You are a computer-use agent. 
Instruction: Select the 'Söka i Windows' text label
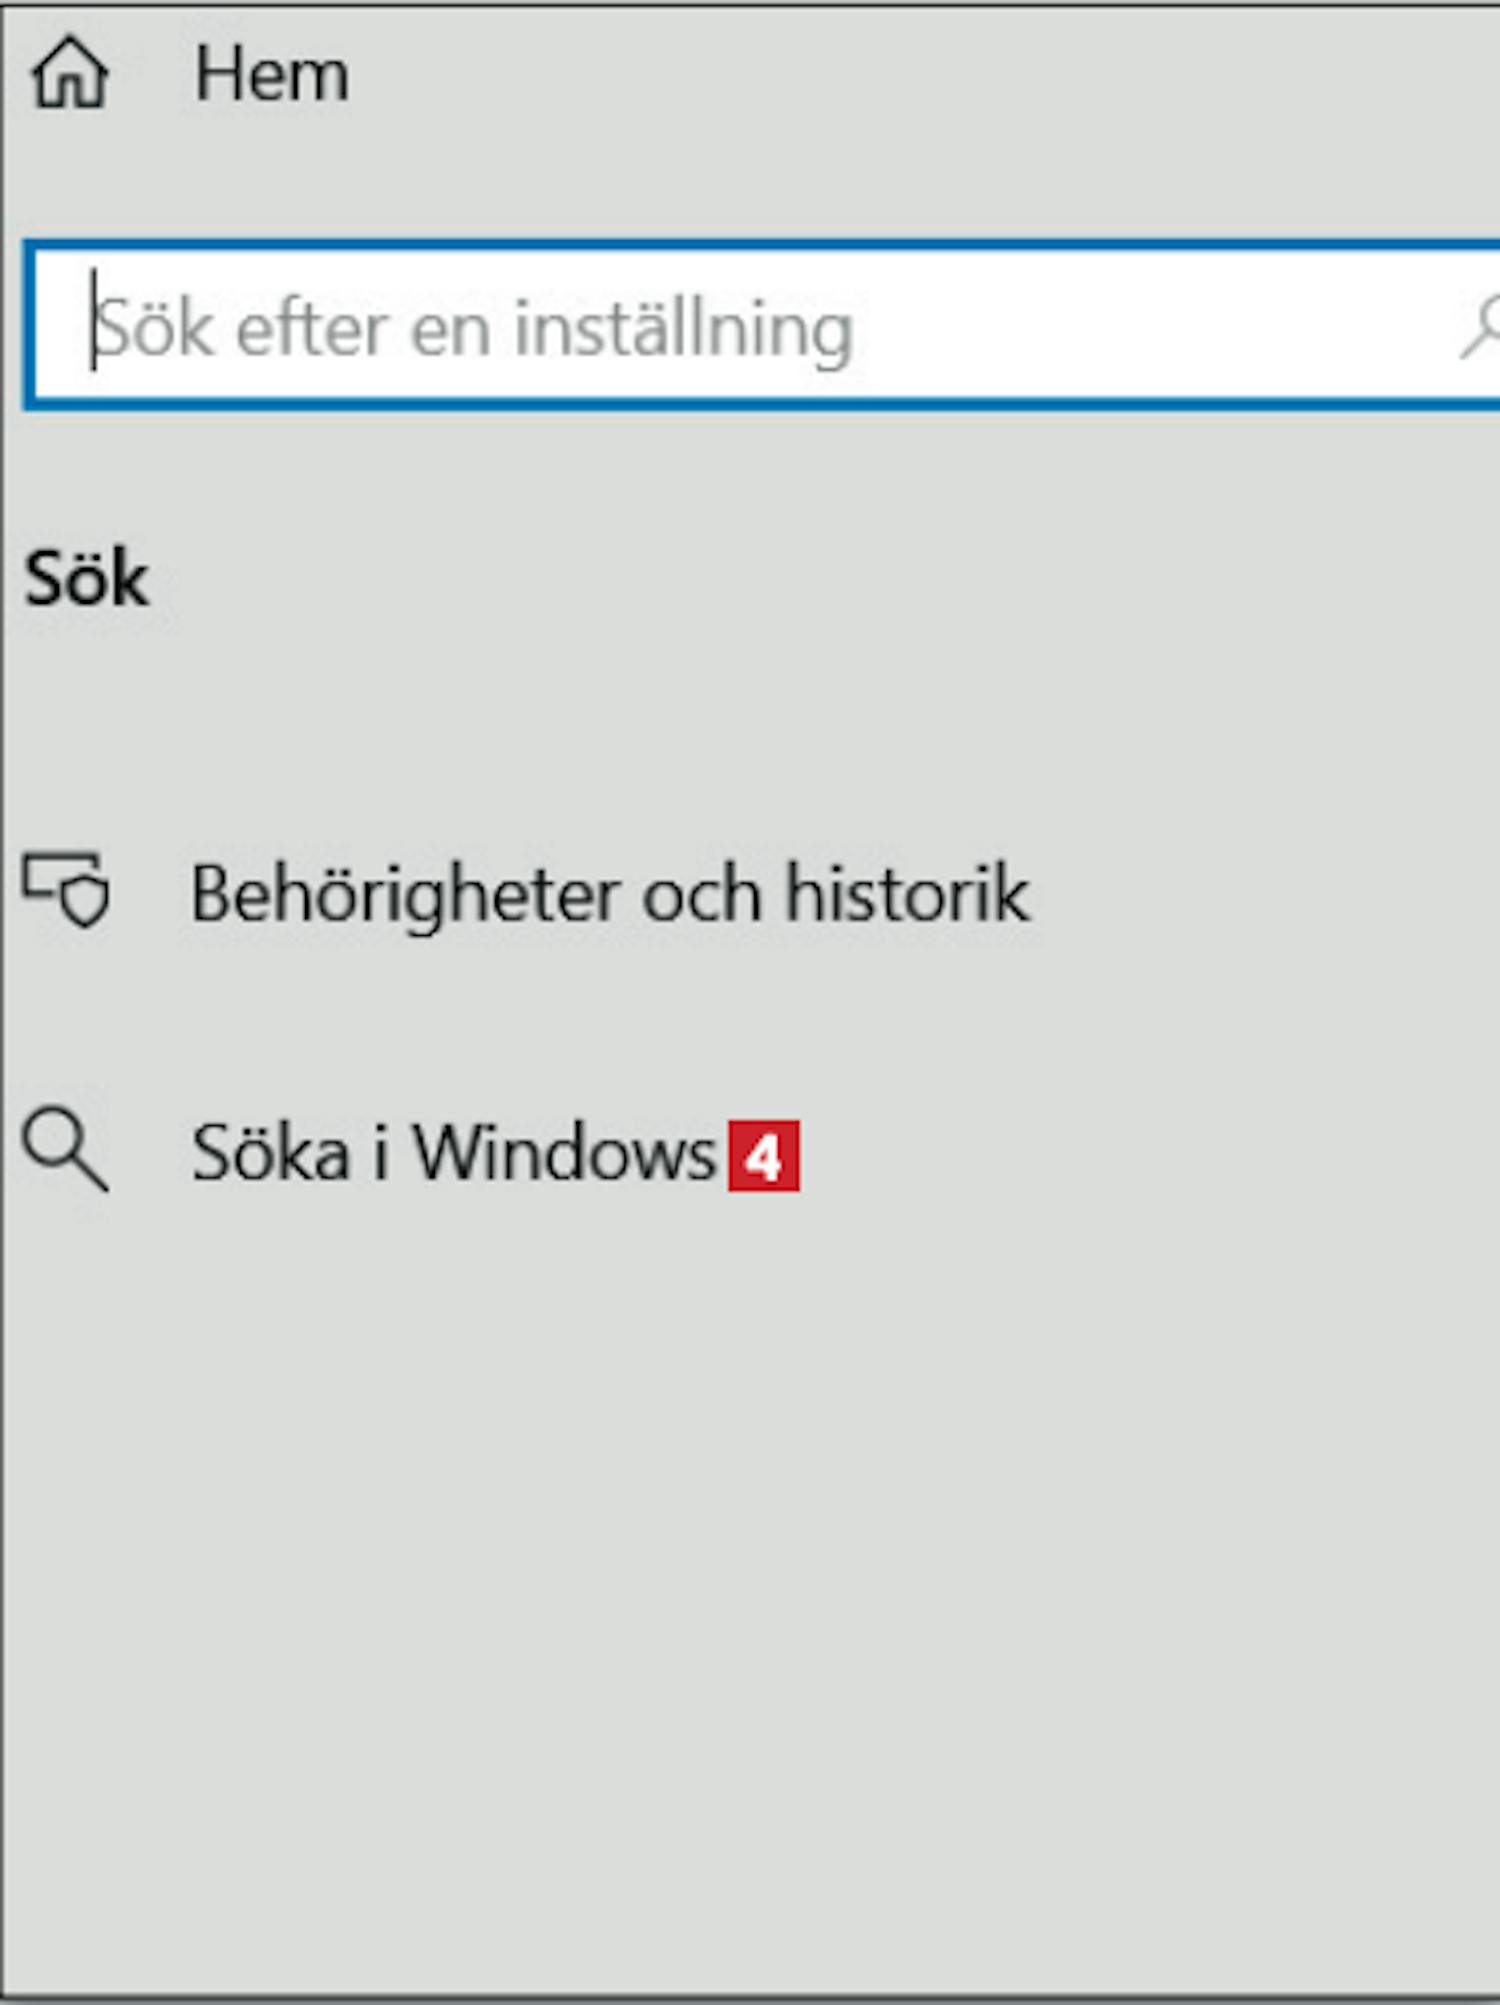(x=454, y=1152)
